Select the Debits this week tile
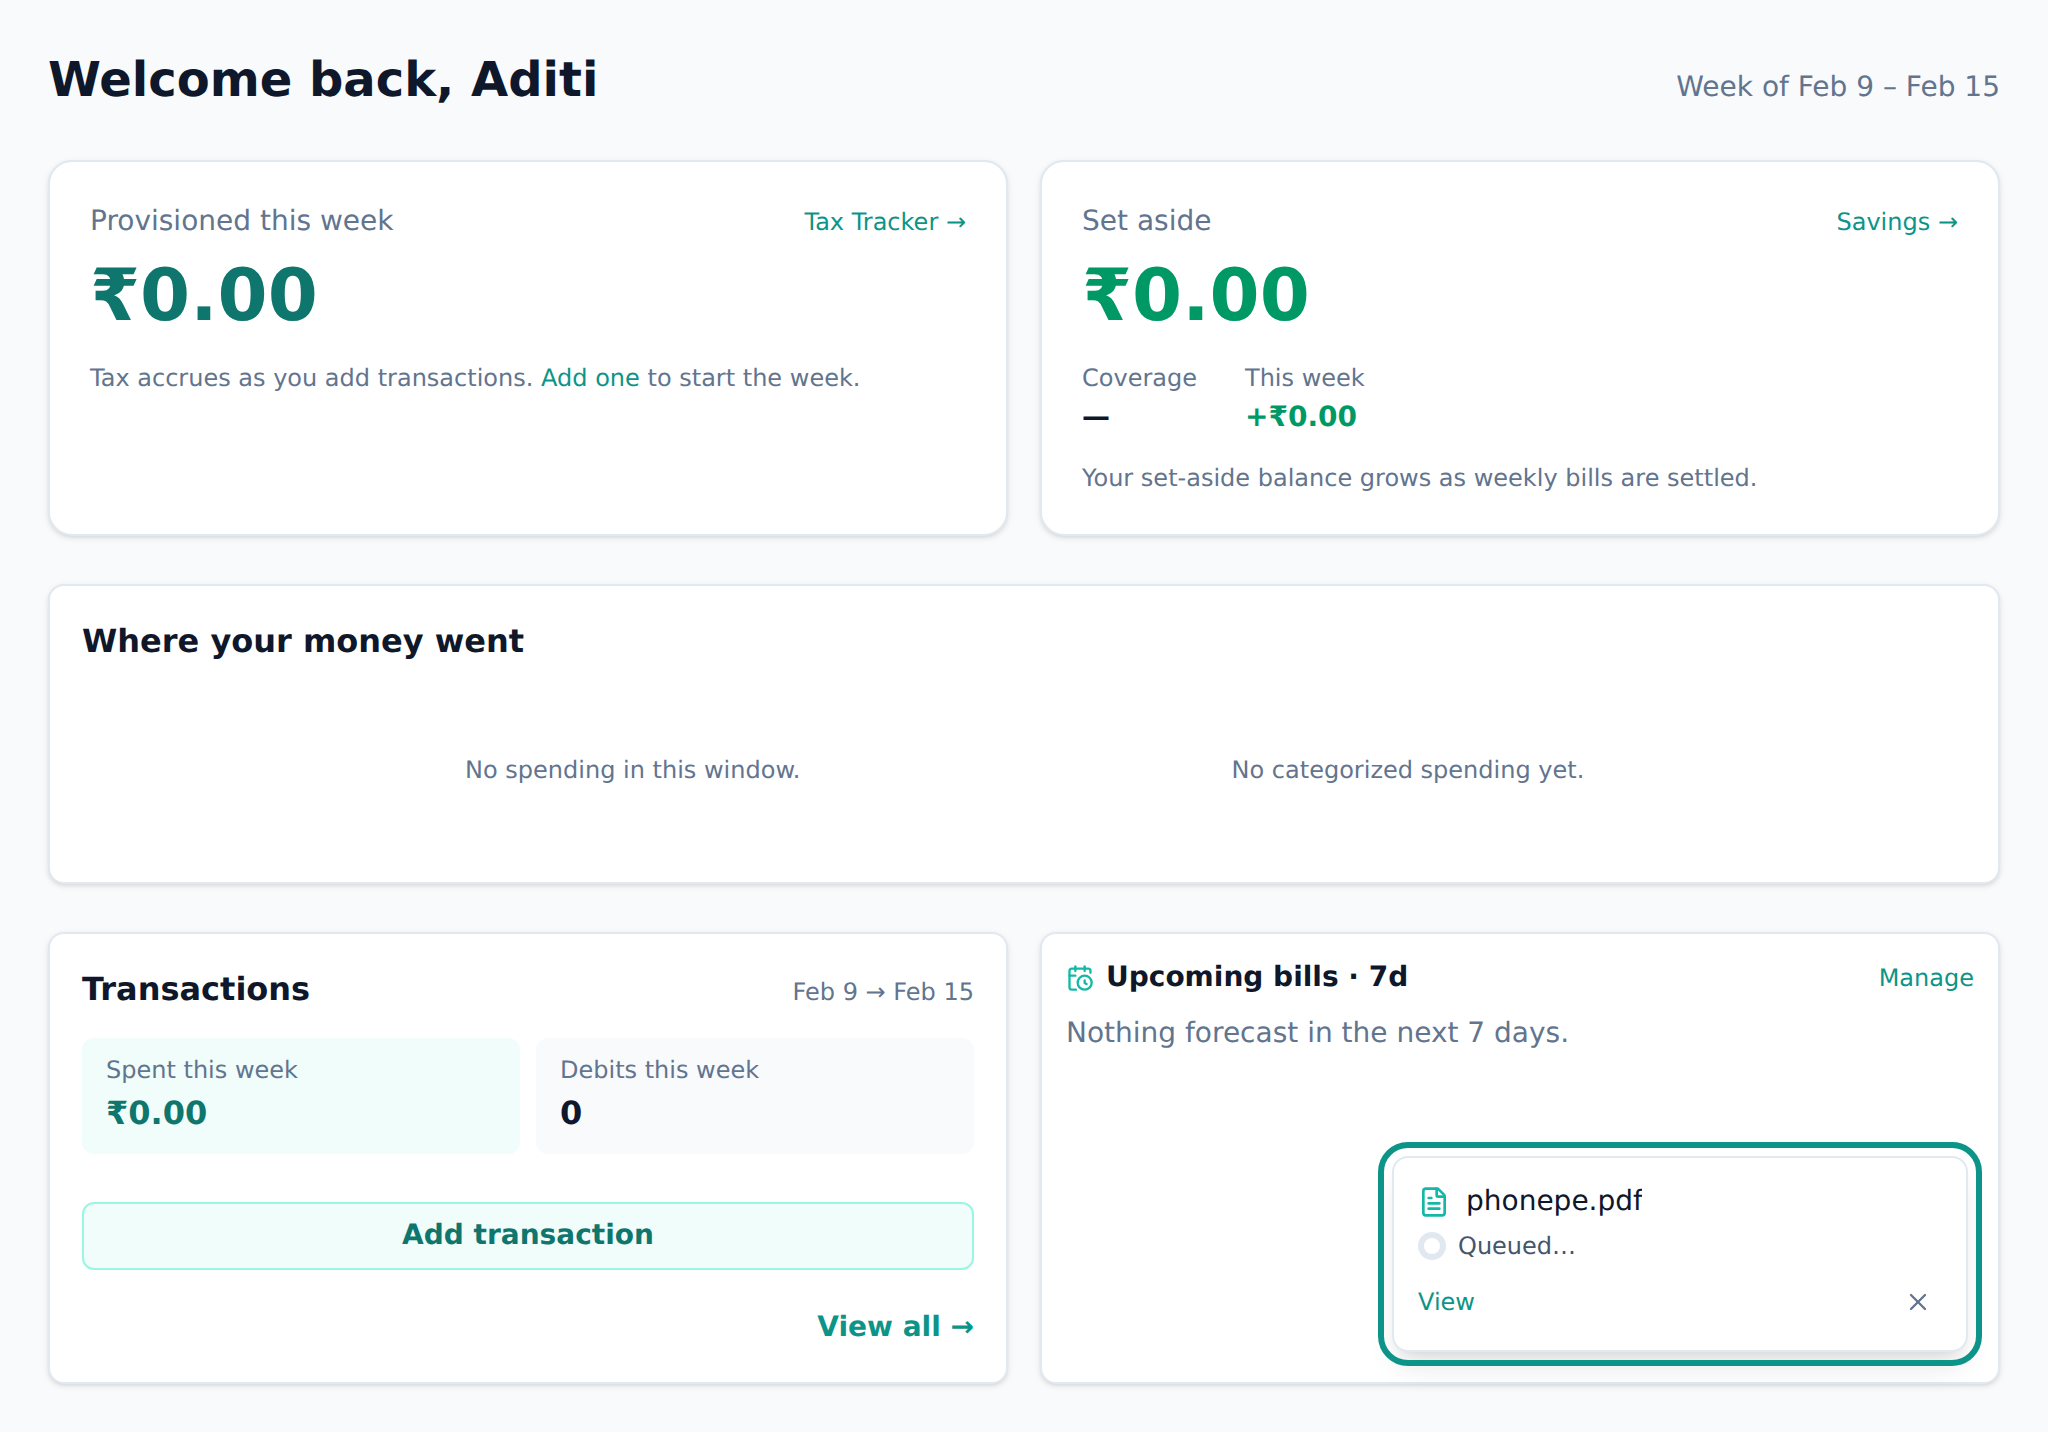The height and width of the screenshot is (1432, 2048). (755, 1095)
